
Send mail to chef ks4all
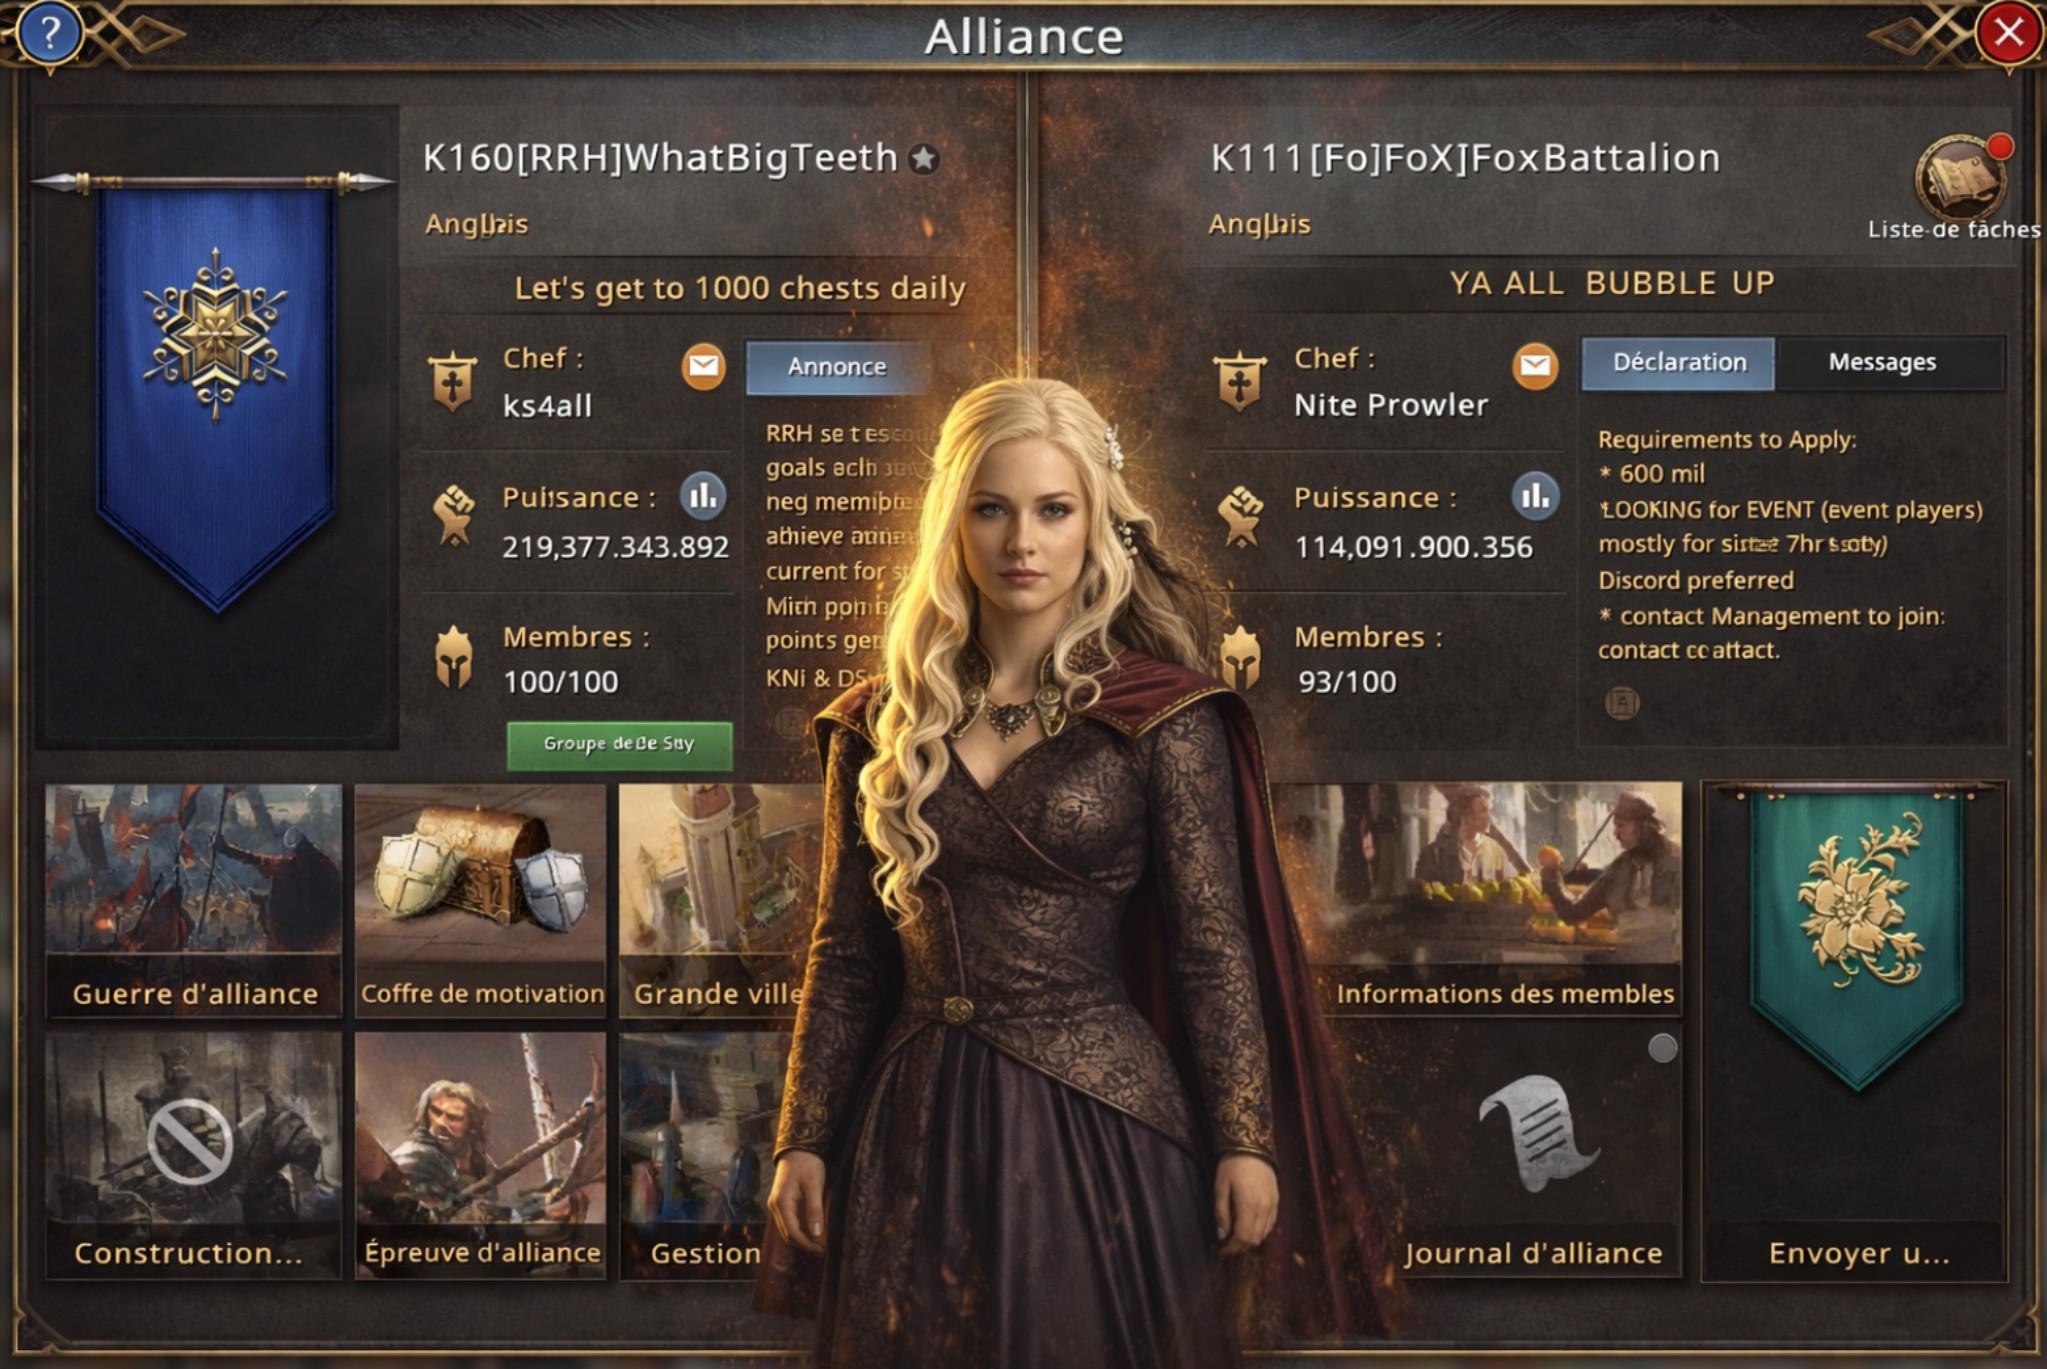pyautogui.click(x=703, y=366)
